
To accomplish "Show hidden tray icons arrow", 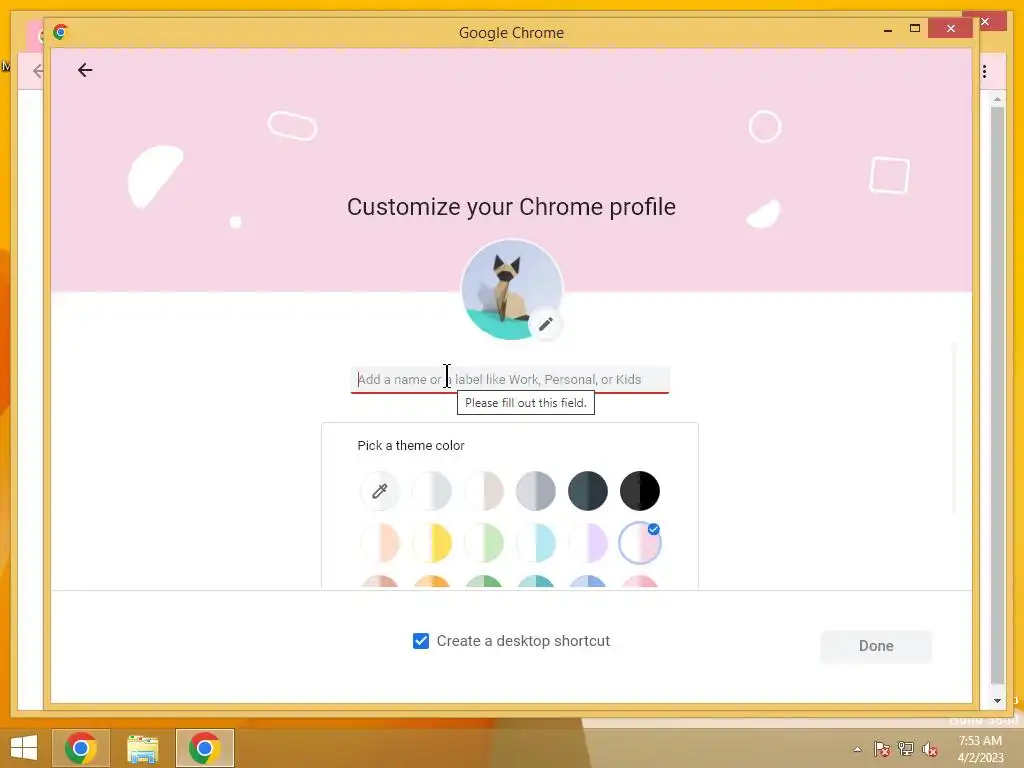I will click(x=857, y=749).
